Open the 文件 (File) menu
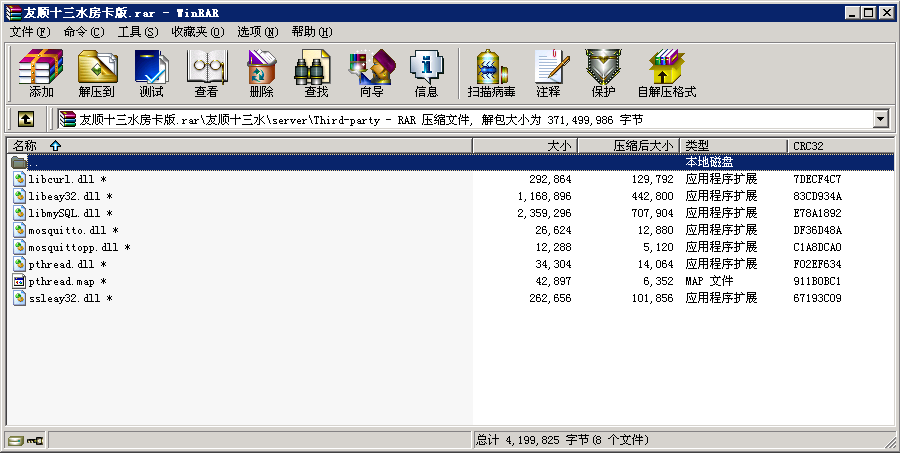Viewport: 900px width, 453px height. pos(29,32)
